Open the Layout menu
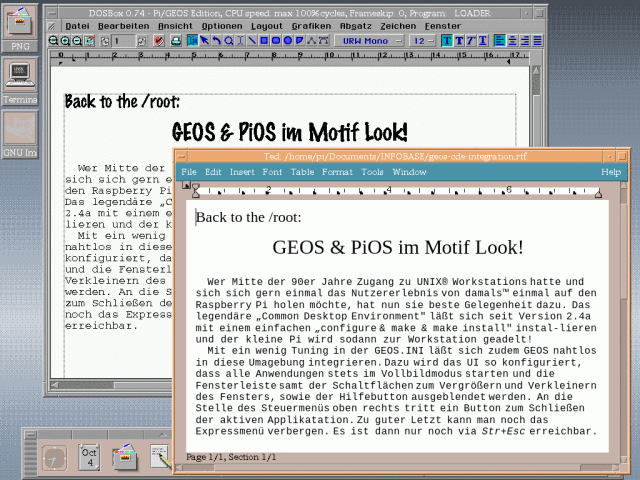Screen dimensions: 640x480 click(x=267, y=26)
